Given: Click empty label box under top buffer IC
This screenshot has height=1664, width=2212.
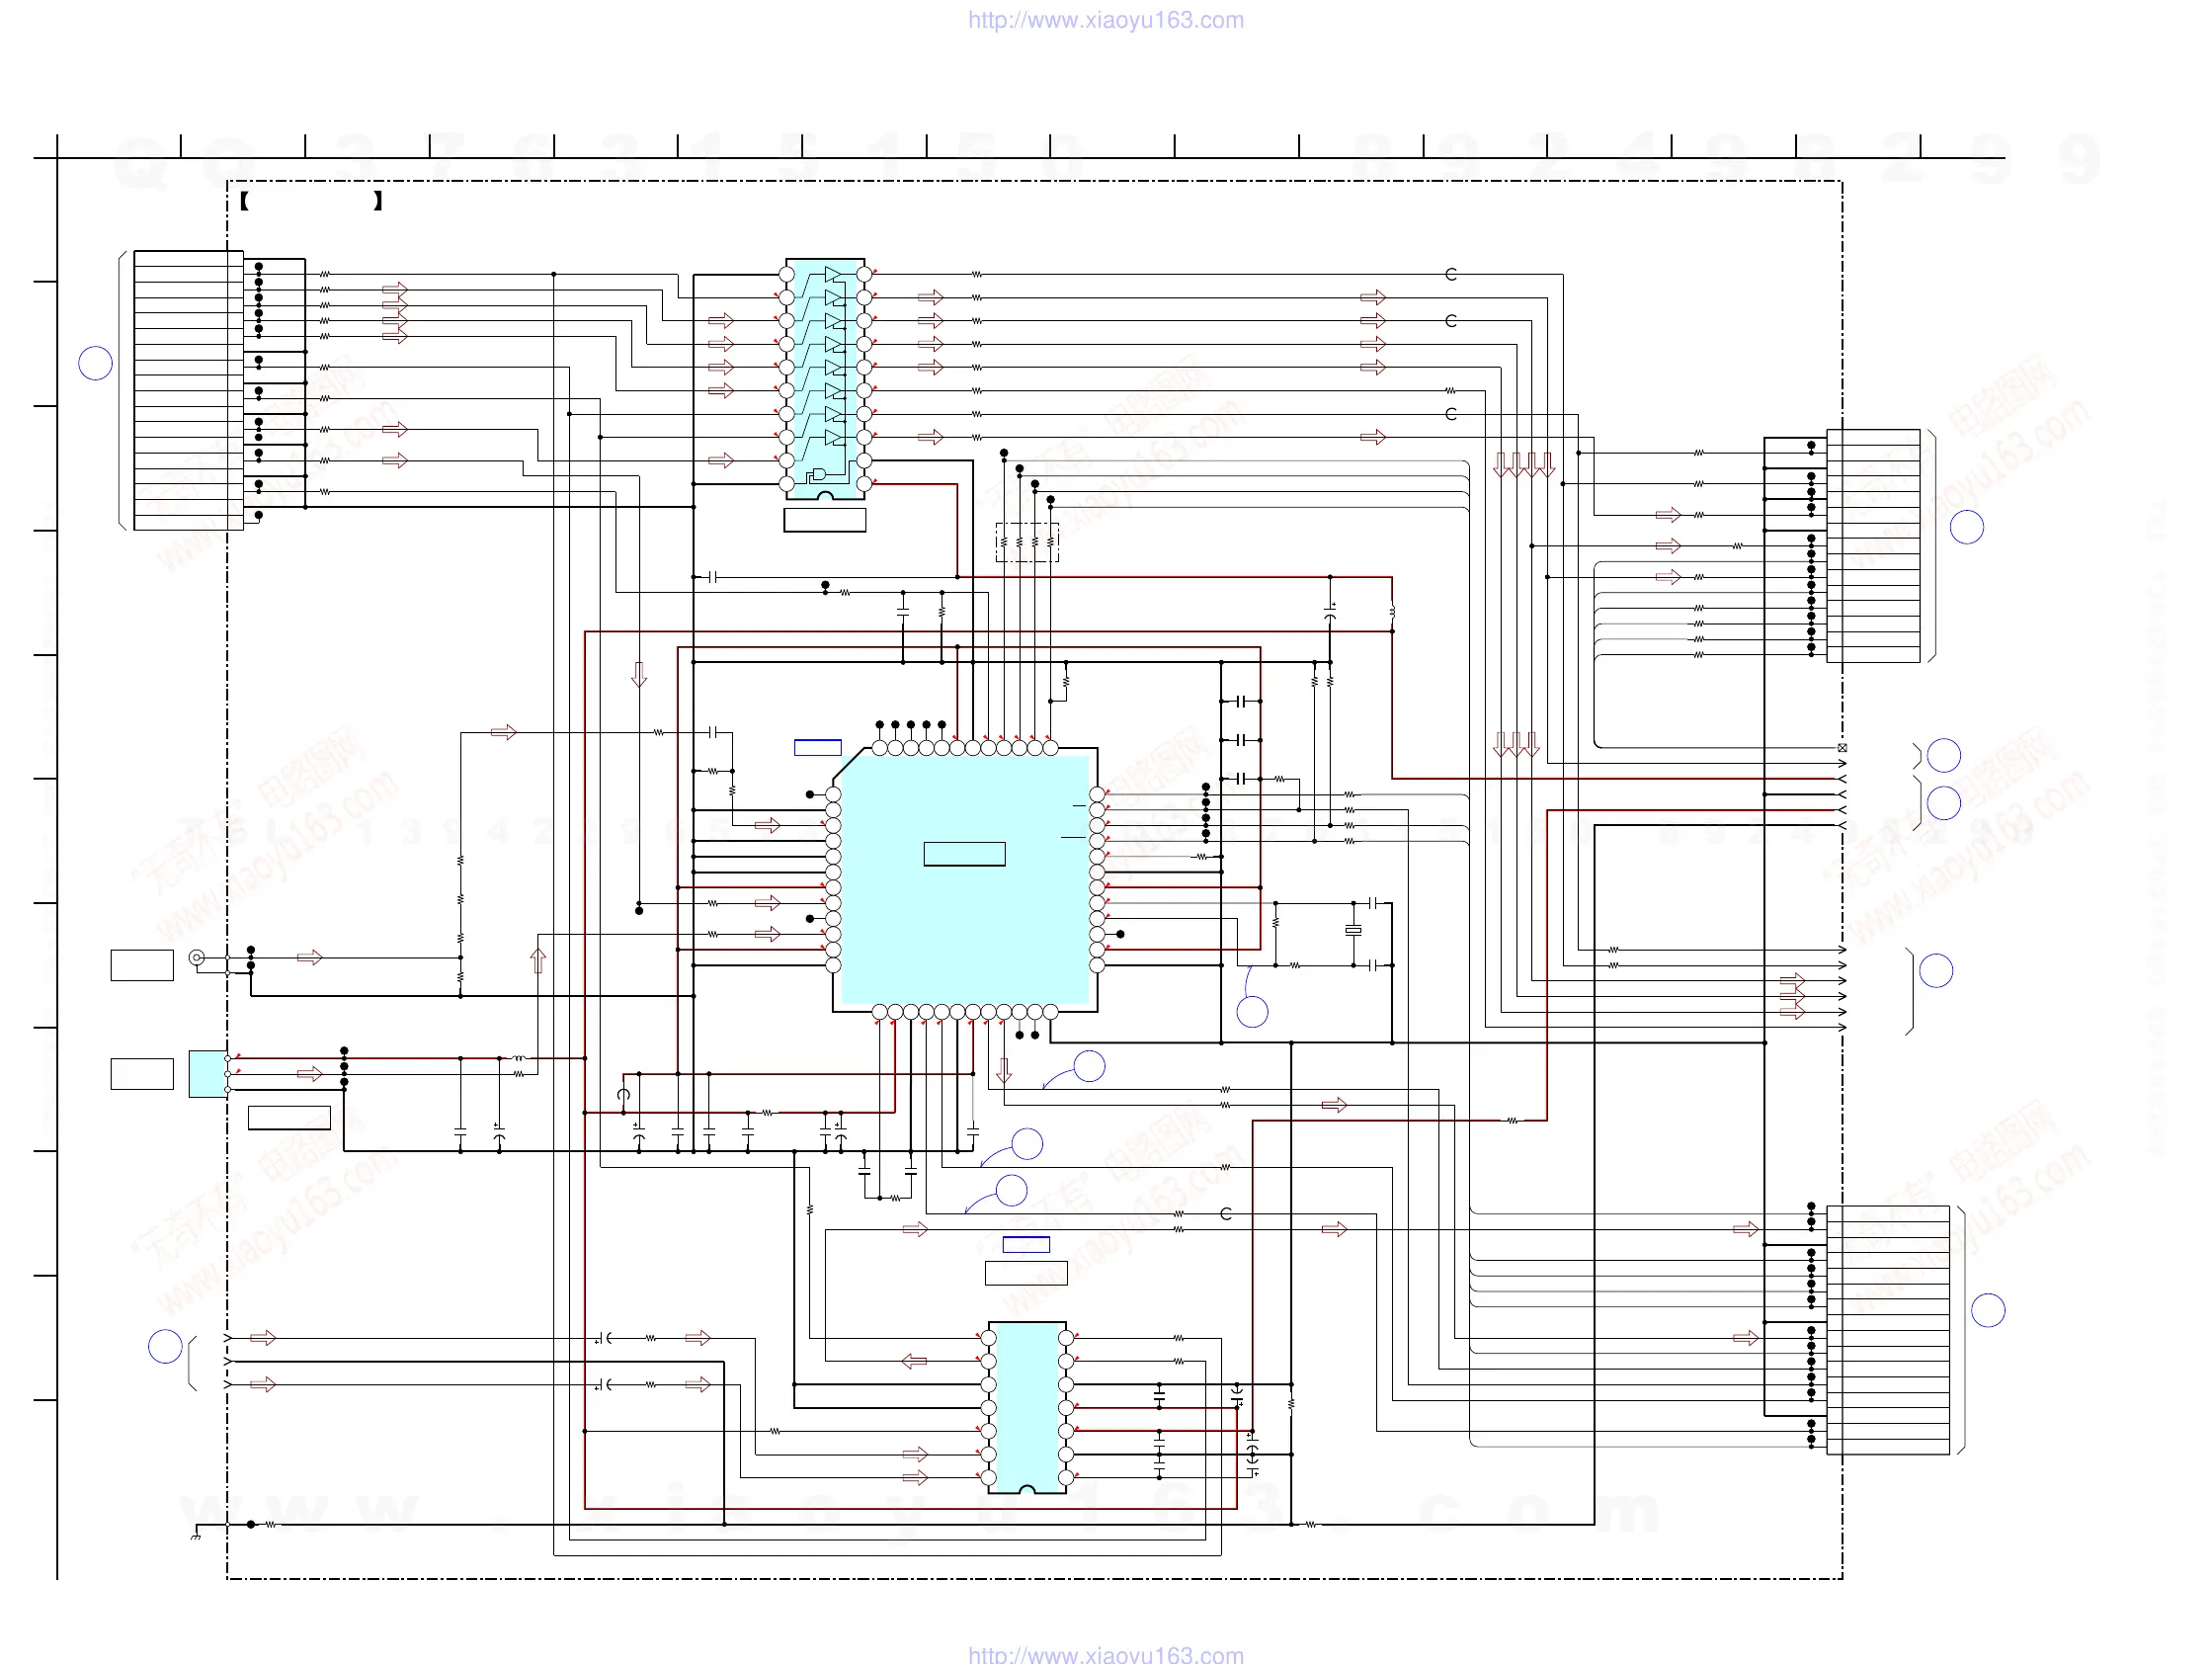Looking at the screenshot, I should pyautogui.click(x=825, y=520).
